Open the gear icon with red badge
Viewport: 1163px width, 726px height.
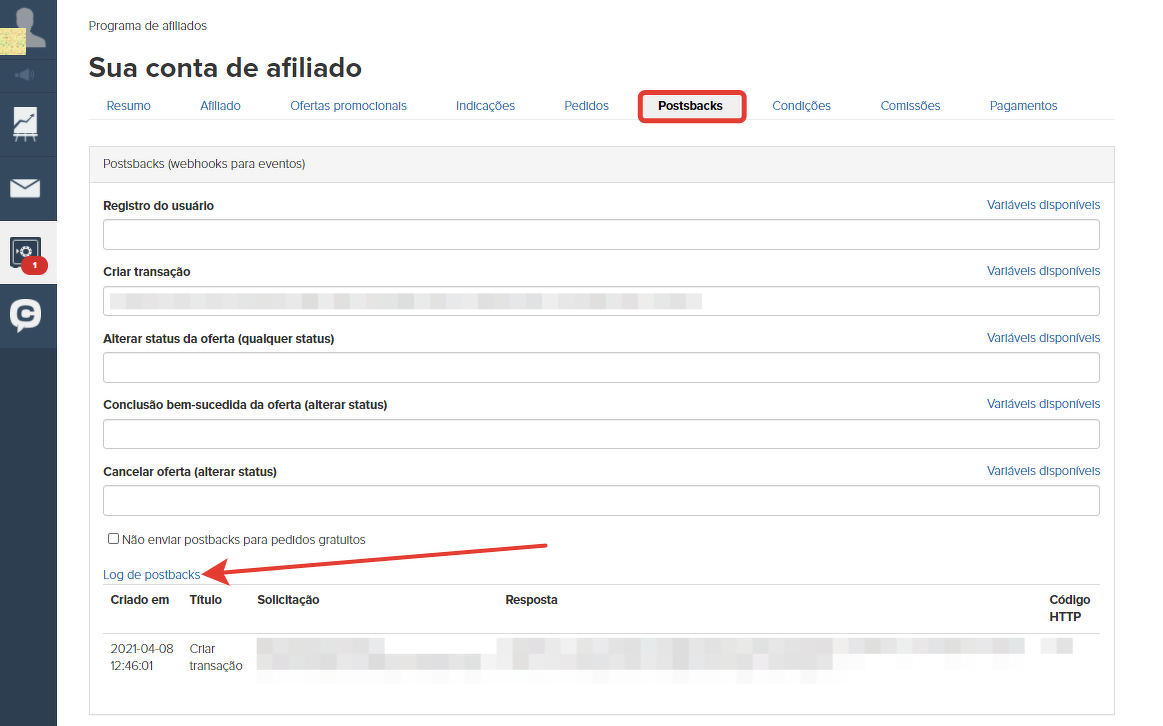26,252
